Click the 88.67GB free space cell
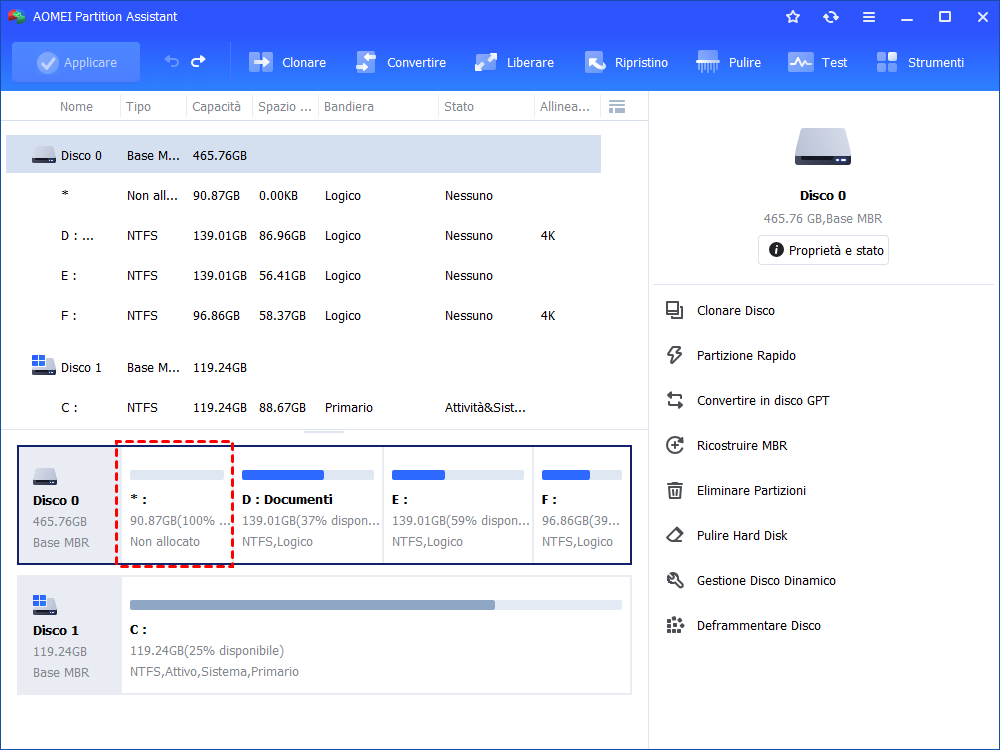The width and height of the screenshot is (1000, 750). coord(282,408)
